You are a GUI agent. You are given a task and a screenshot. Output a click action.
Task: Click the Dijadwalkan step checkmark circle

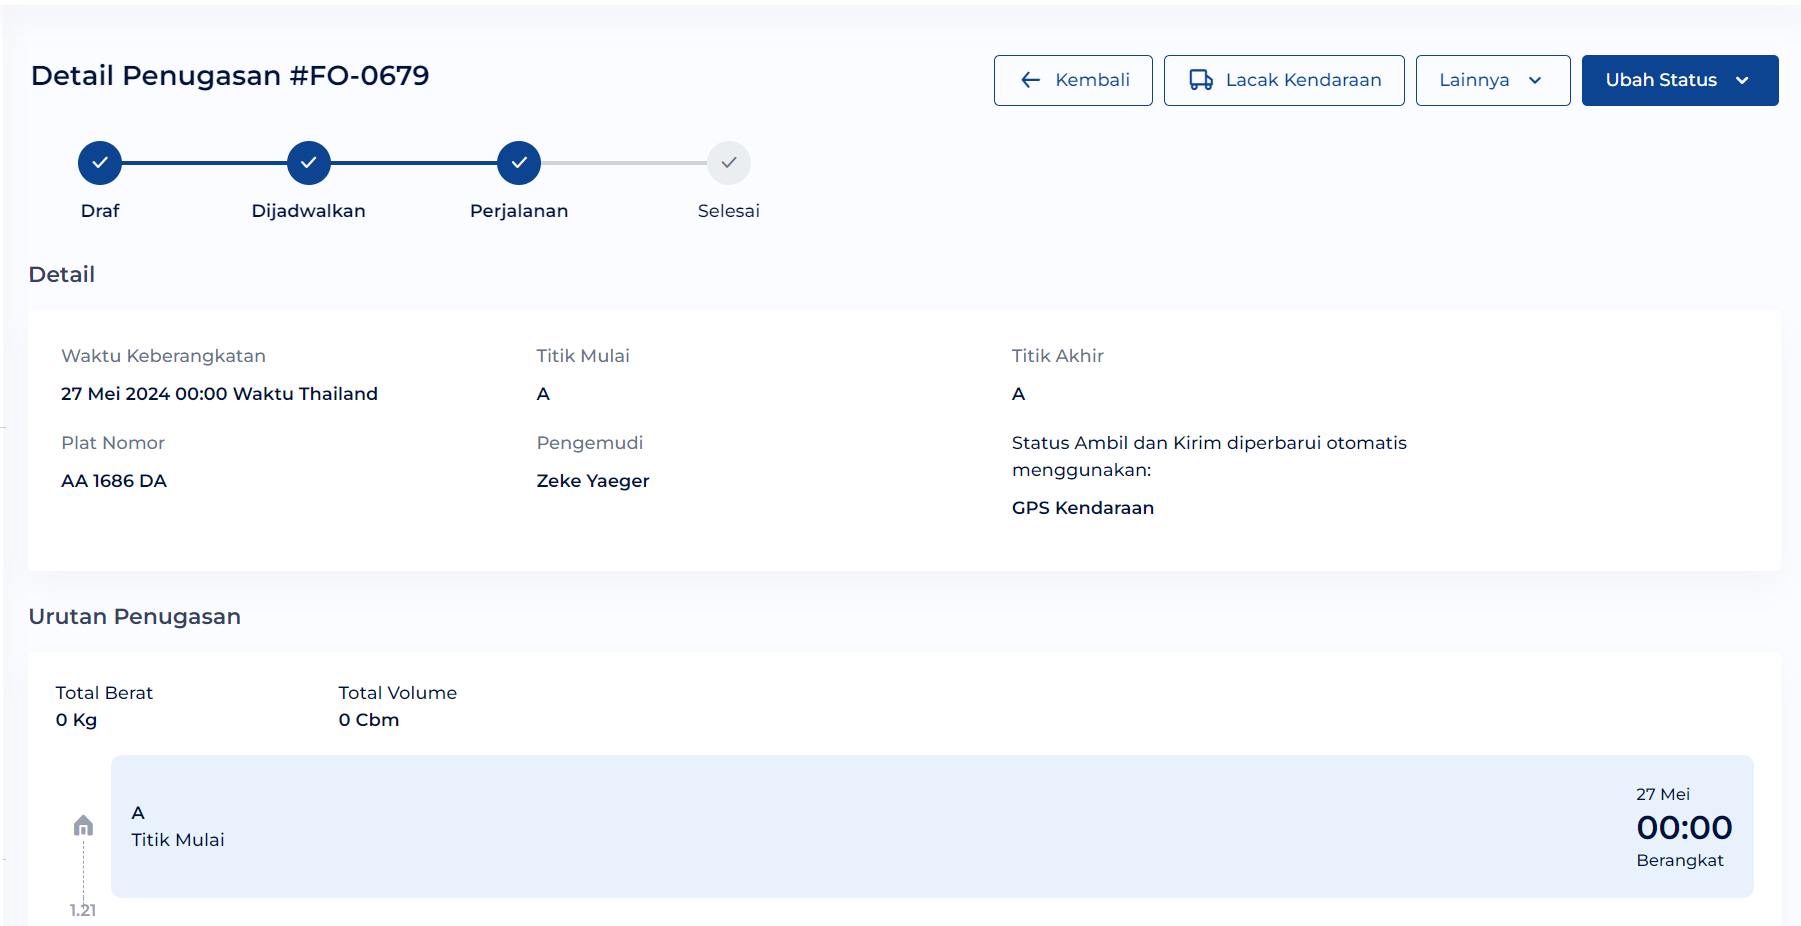tap(309, 163)
